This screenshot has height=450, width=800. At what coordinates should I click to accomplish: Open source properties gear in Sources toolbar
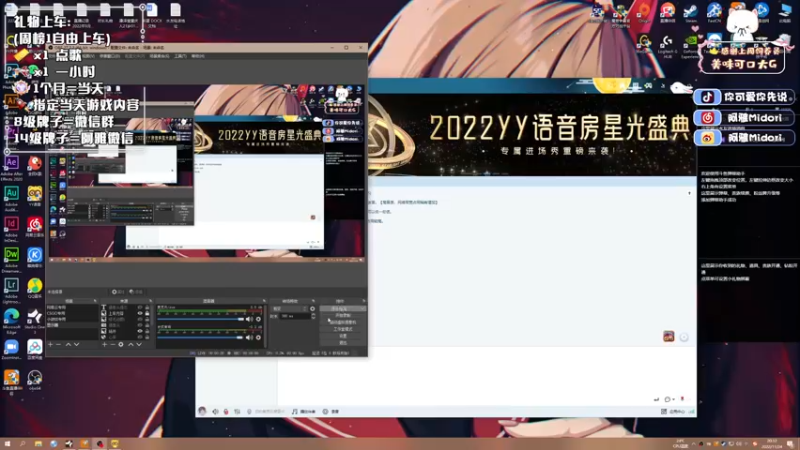pyautogui.click(x=121, y=344)
